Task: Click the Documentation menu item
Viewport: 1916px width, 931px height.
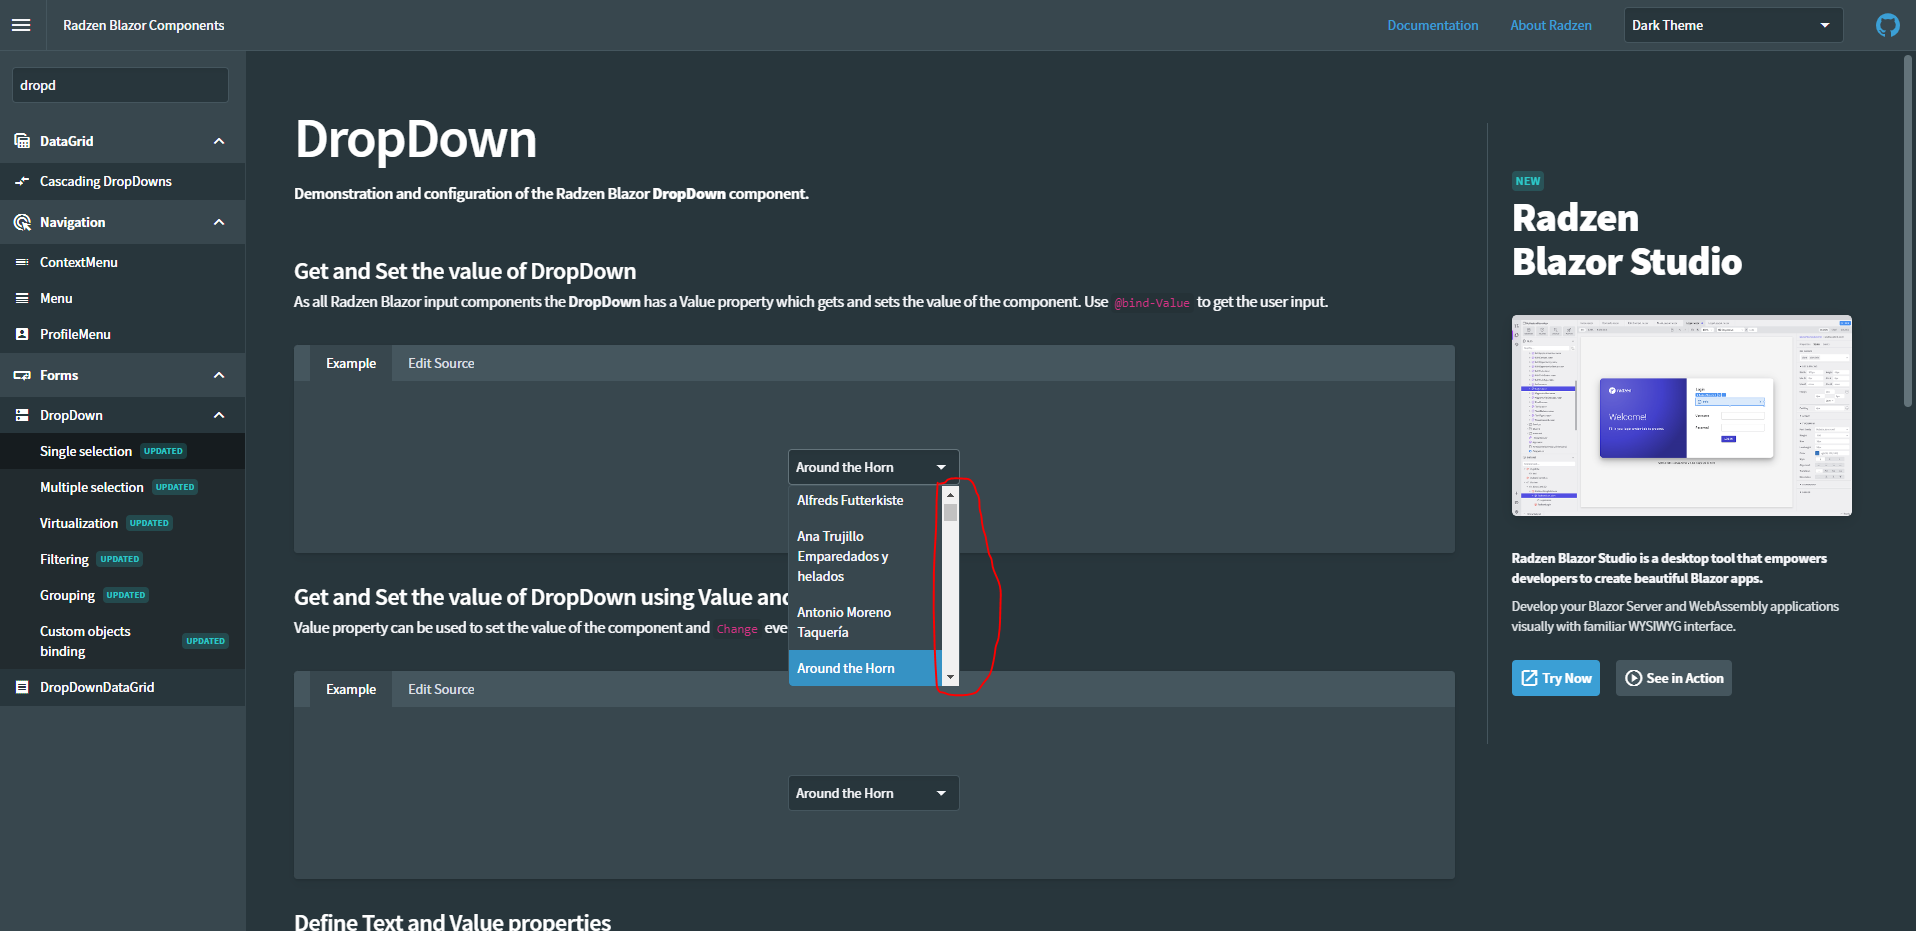Action: coord(1432,25)
